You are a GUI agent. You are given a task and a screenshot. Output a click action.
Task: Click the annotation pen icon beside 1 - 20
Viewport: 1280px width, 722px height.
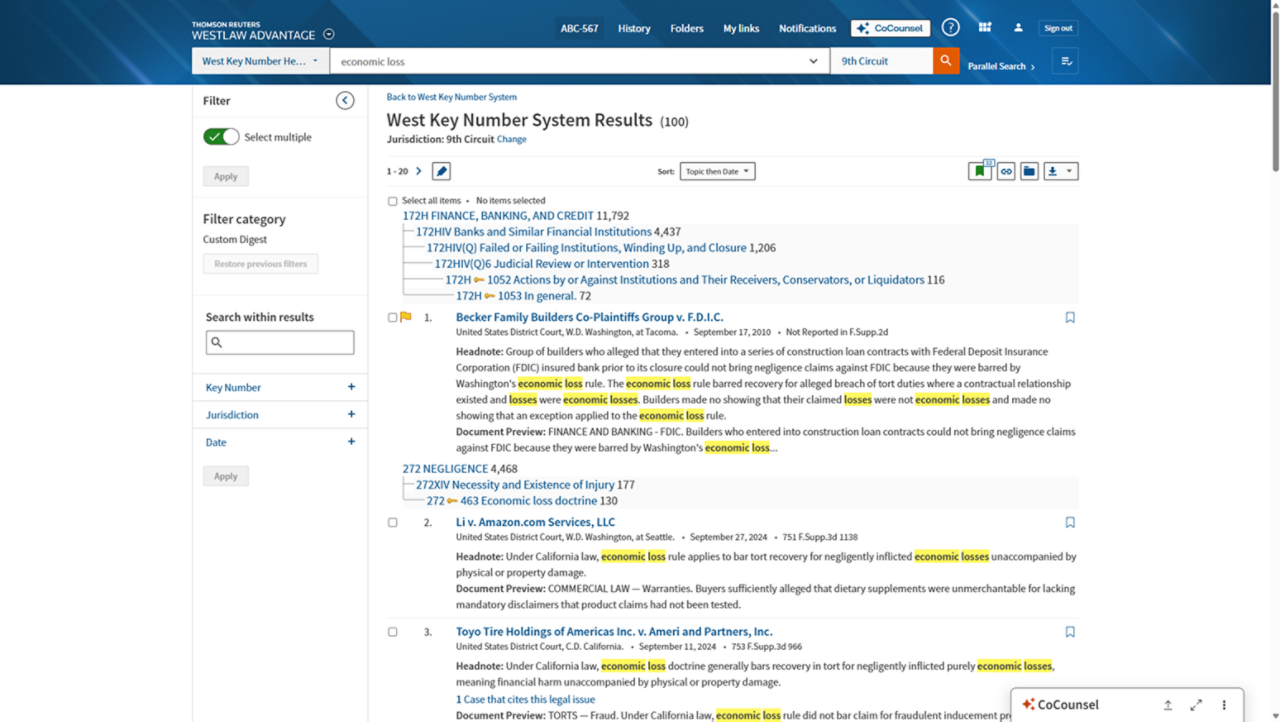[441, 171]
